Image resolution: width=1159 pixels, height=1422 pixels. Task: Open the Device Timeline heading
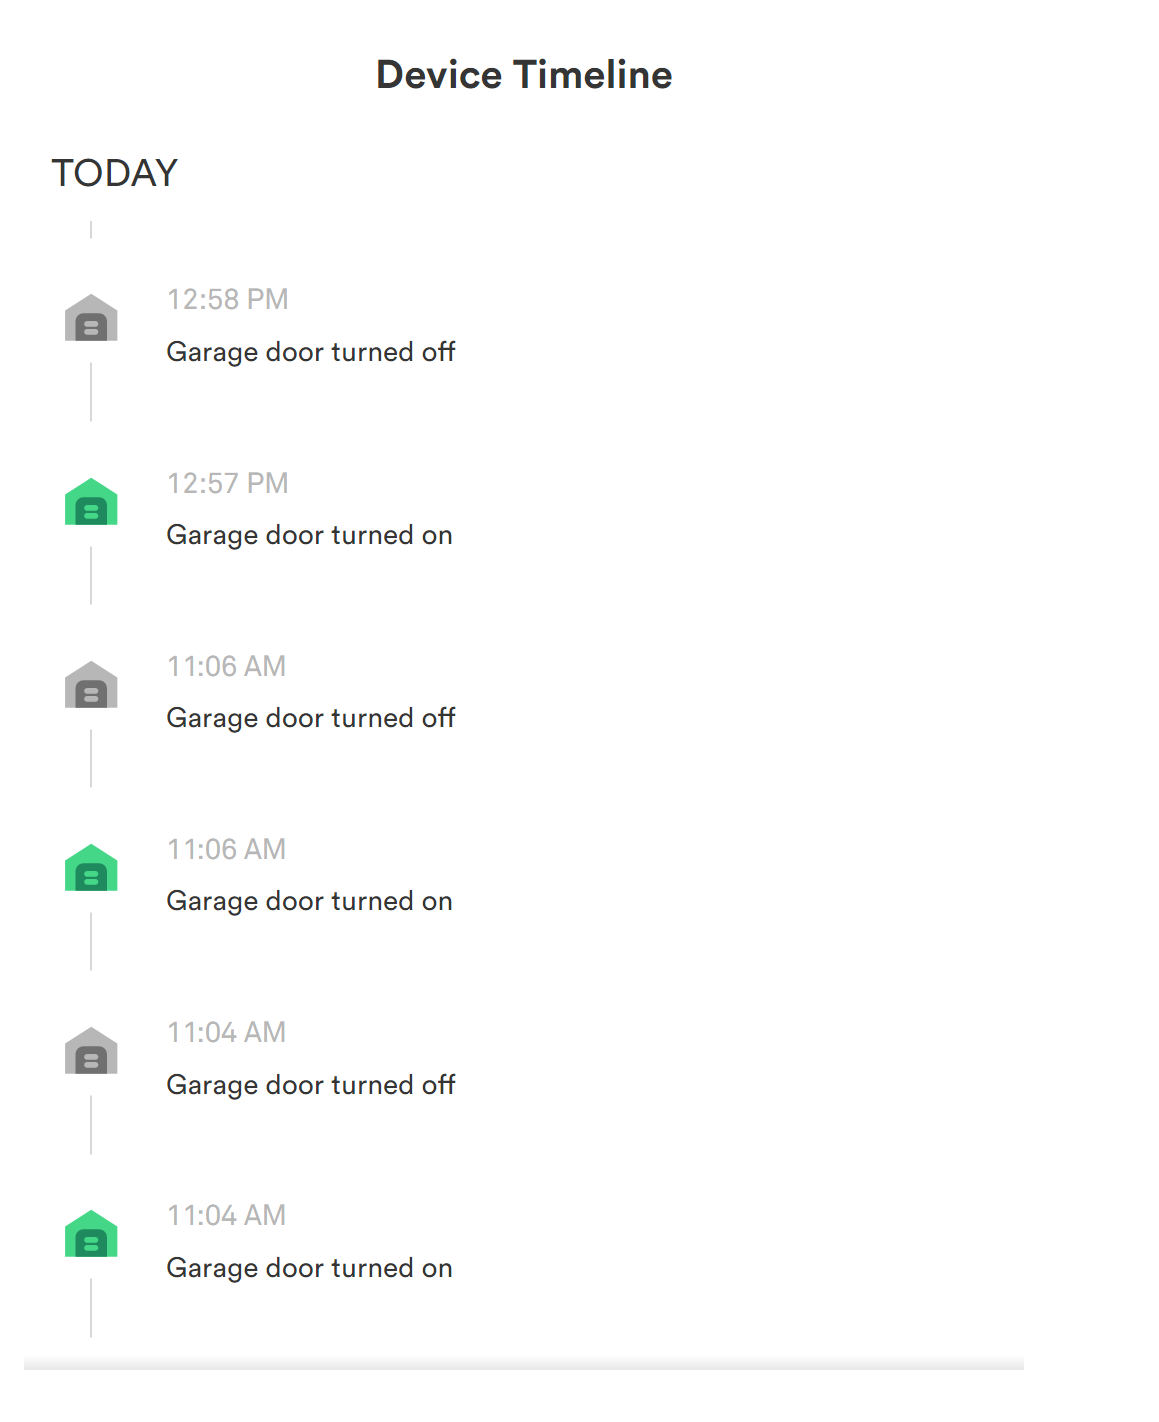click(x=524, y=74)
